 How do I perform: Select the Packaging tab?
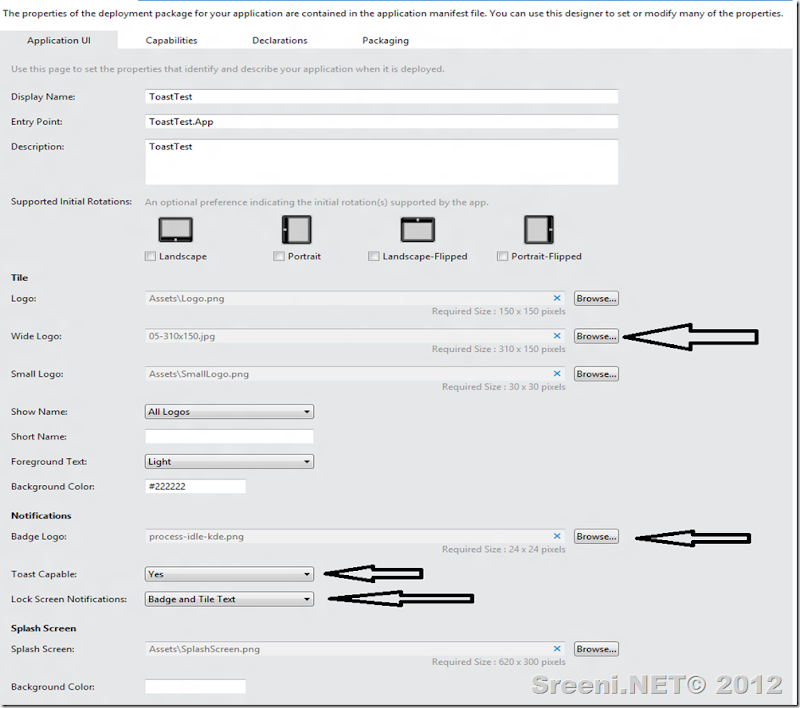click(385, 40)
